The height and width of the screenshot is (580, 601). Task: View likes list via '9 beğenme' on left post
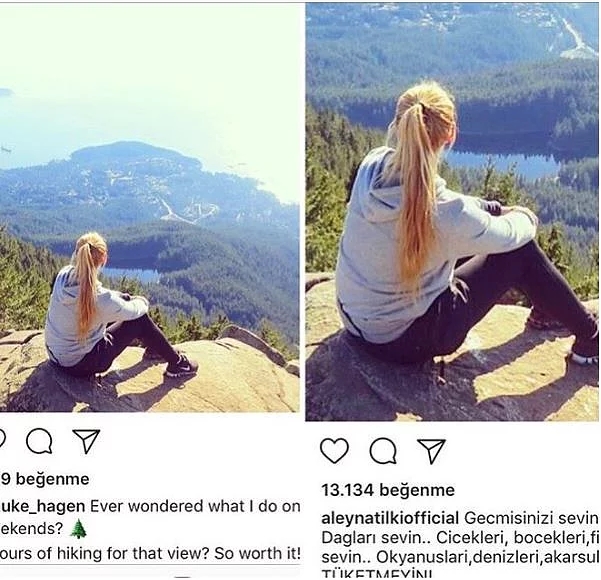point(44,479)
